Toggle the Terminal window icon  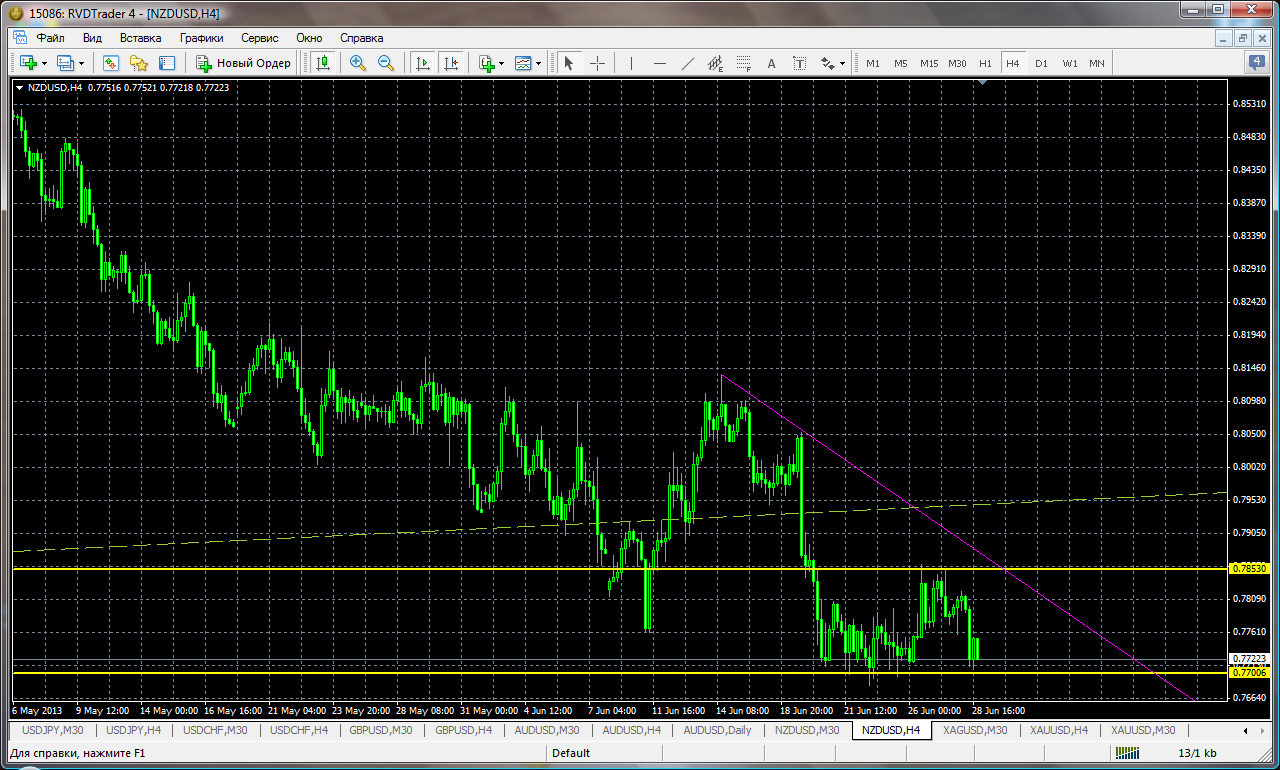pyautogui.click(x=166, y=63)
